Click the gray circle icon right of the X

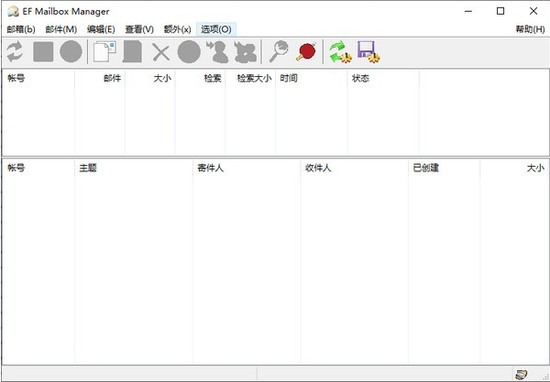pyautogui.click(x=189, y=52)
